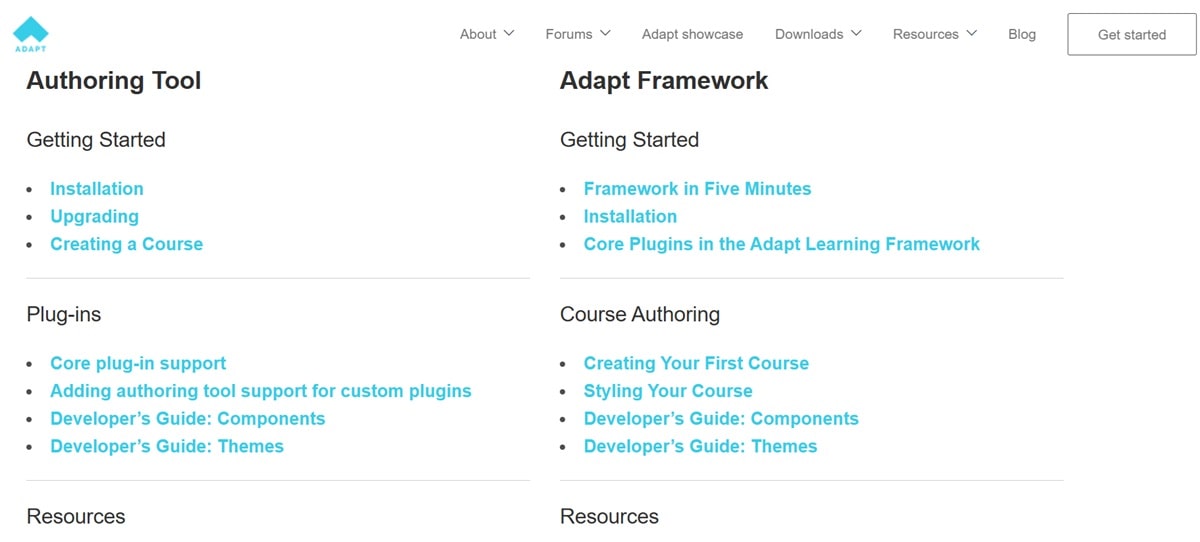The width and height of the screenshot is (1200, 542).
Task: Open Core plug-in support link
Action: [138, 363]
